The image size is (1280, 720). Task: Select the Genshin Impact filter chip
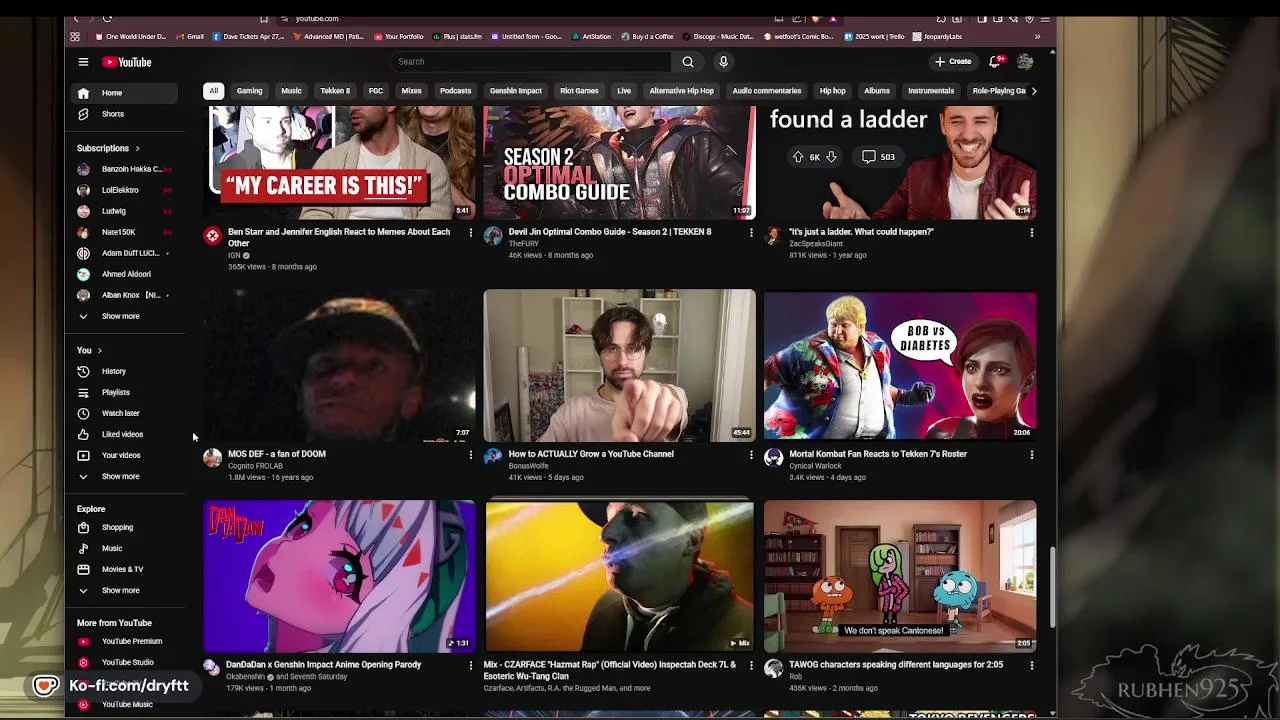click(x=516, y=91)
